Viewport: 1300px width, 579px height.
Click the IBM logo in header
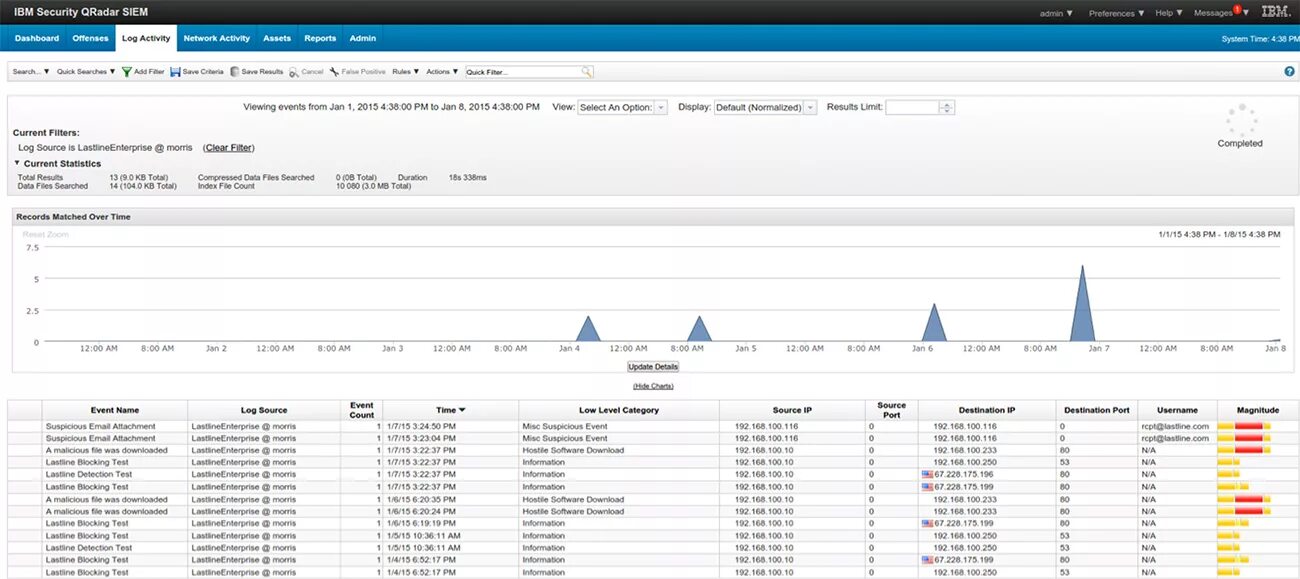(1275, 12)
